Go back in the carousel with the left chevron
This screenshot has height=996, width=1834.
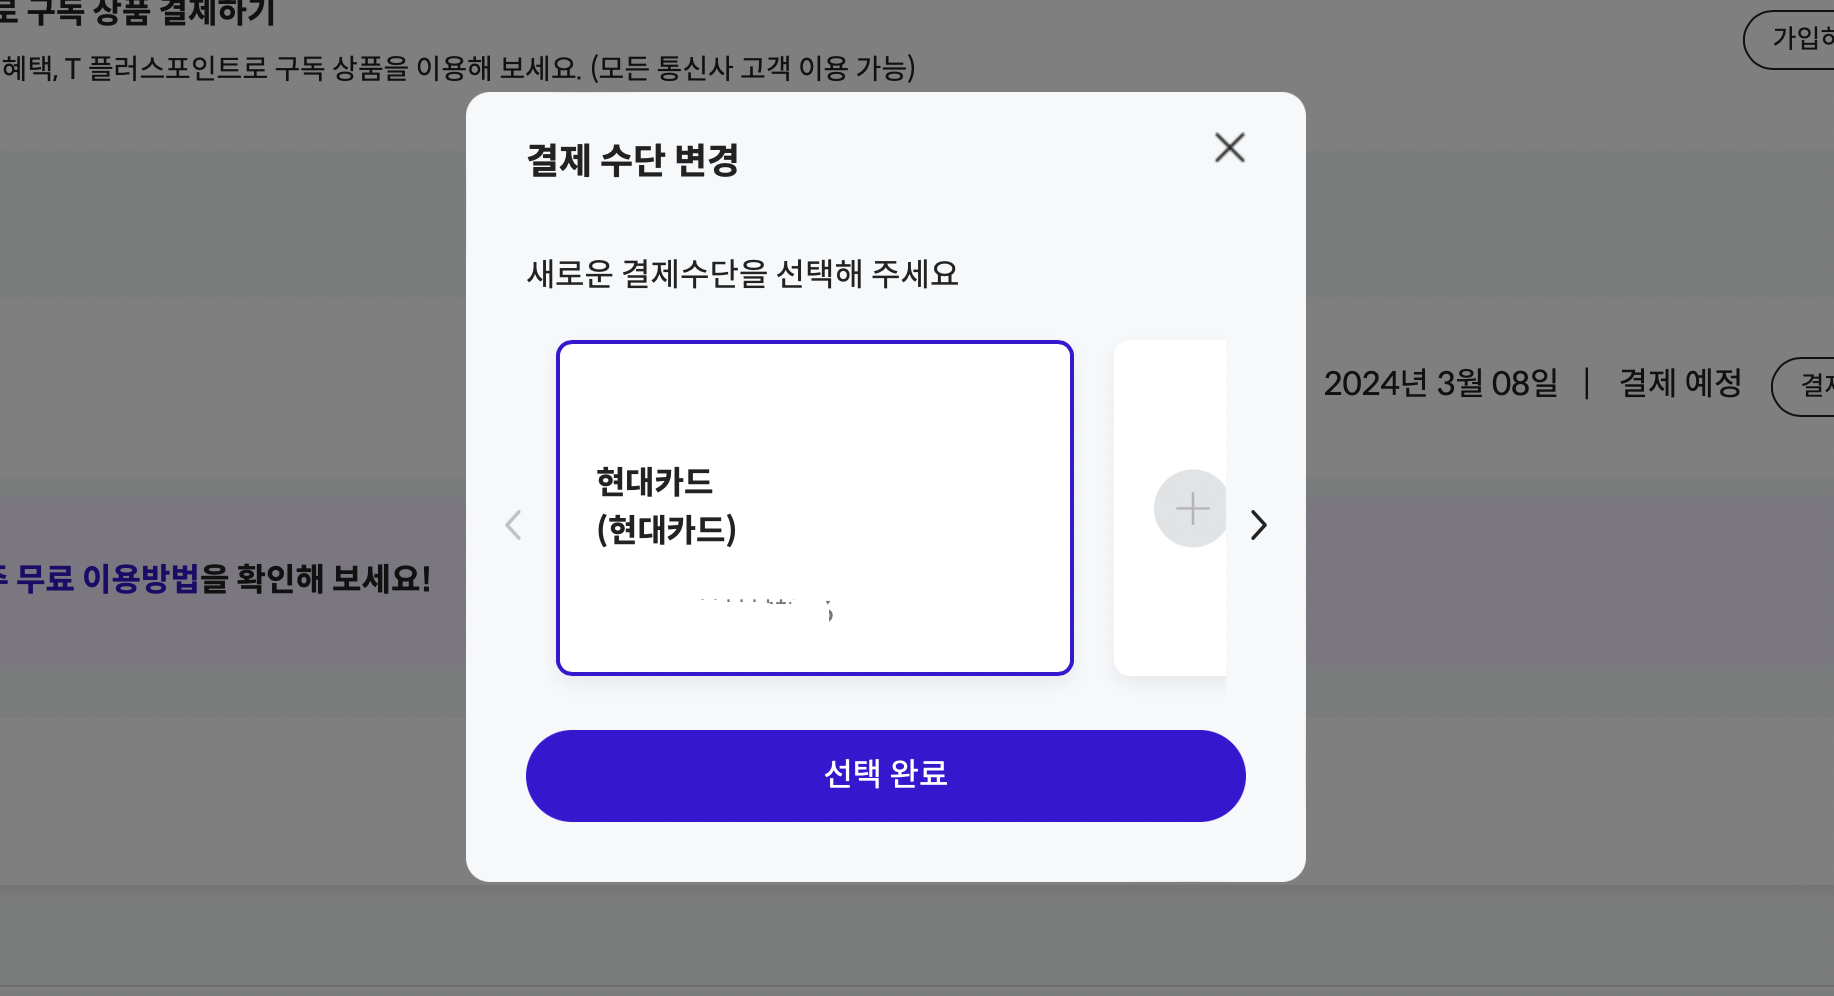point(513,524)
